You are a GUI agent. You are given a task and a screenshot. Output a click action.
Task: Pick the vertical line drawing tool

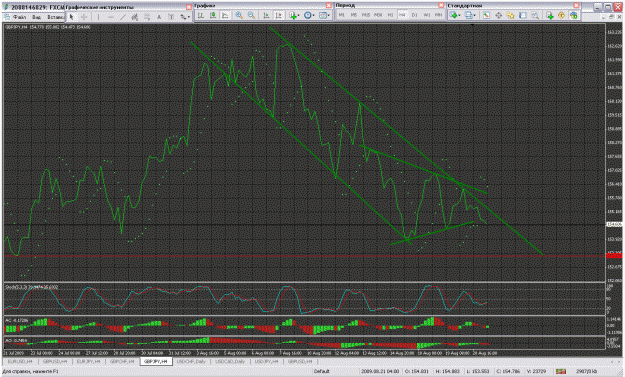[x=98, y=17]
